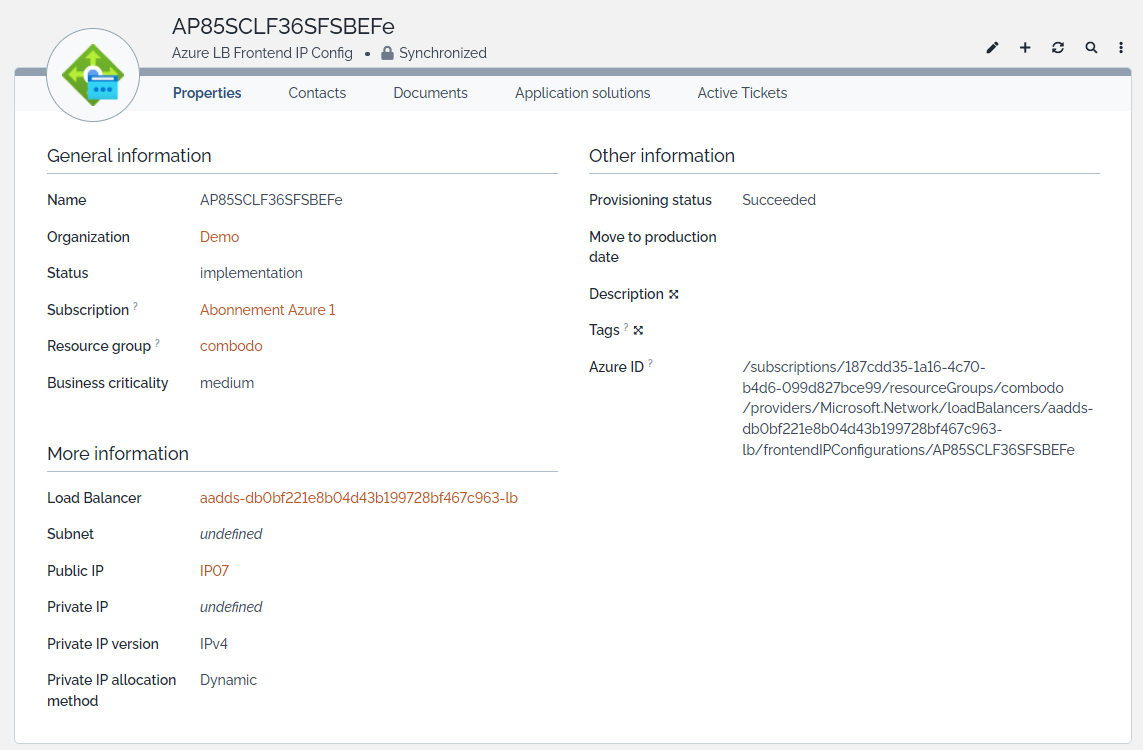Show the Active Tickets tab
This screenshot has height=750, width=1143.
coord(742,93)
